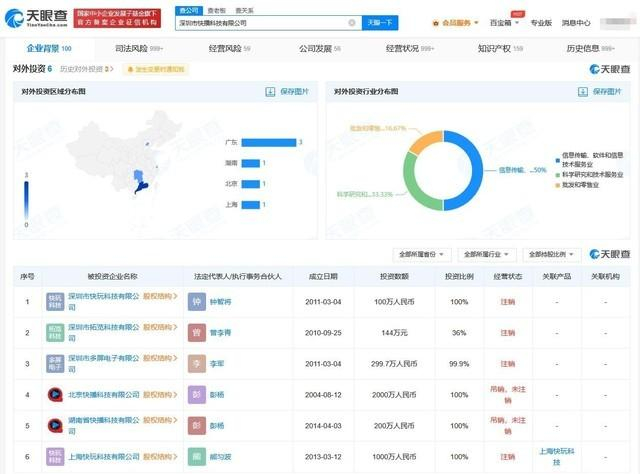Image resolution: width=640 pixels, height=474 pixels.
Task: Click the green avatar icon in row 6
Action: 197,457
